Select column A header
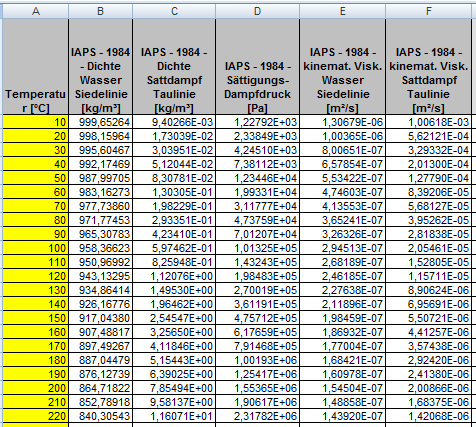 (36, 11)
